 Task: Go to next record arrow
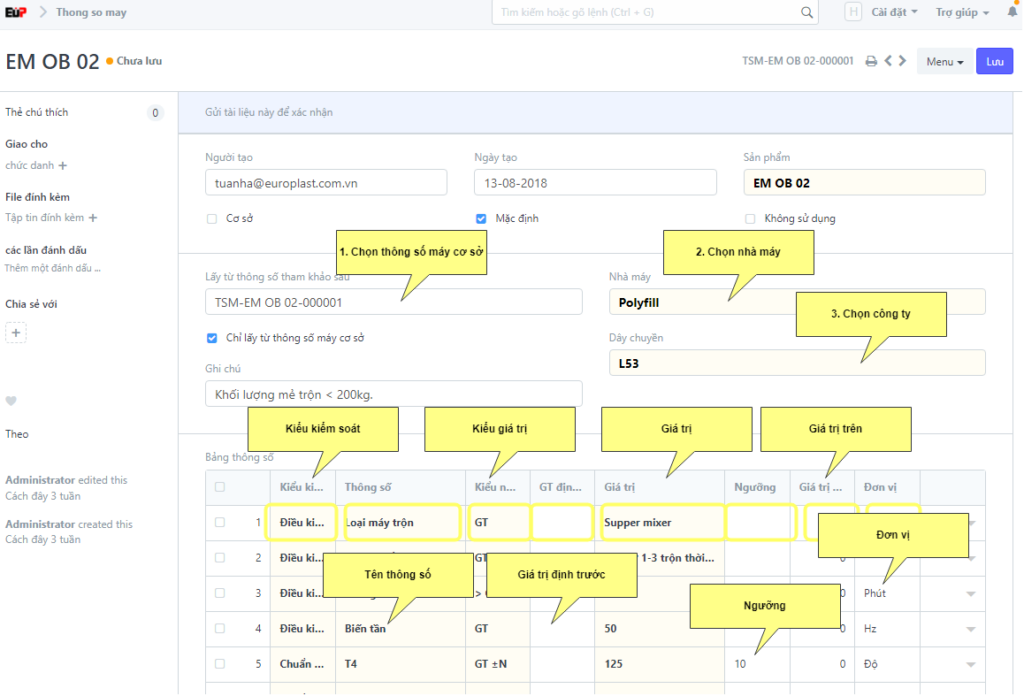click(x=903, y=61)
